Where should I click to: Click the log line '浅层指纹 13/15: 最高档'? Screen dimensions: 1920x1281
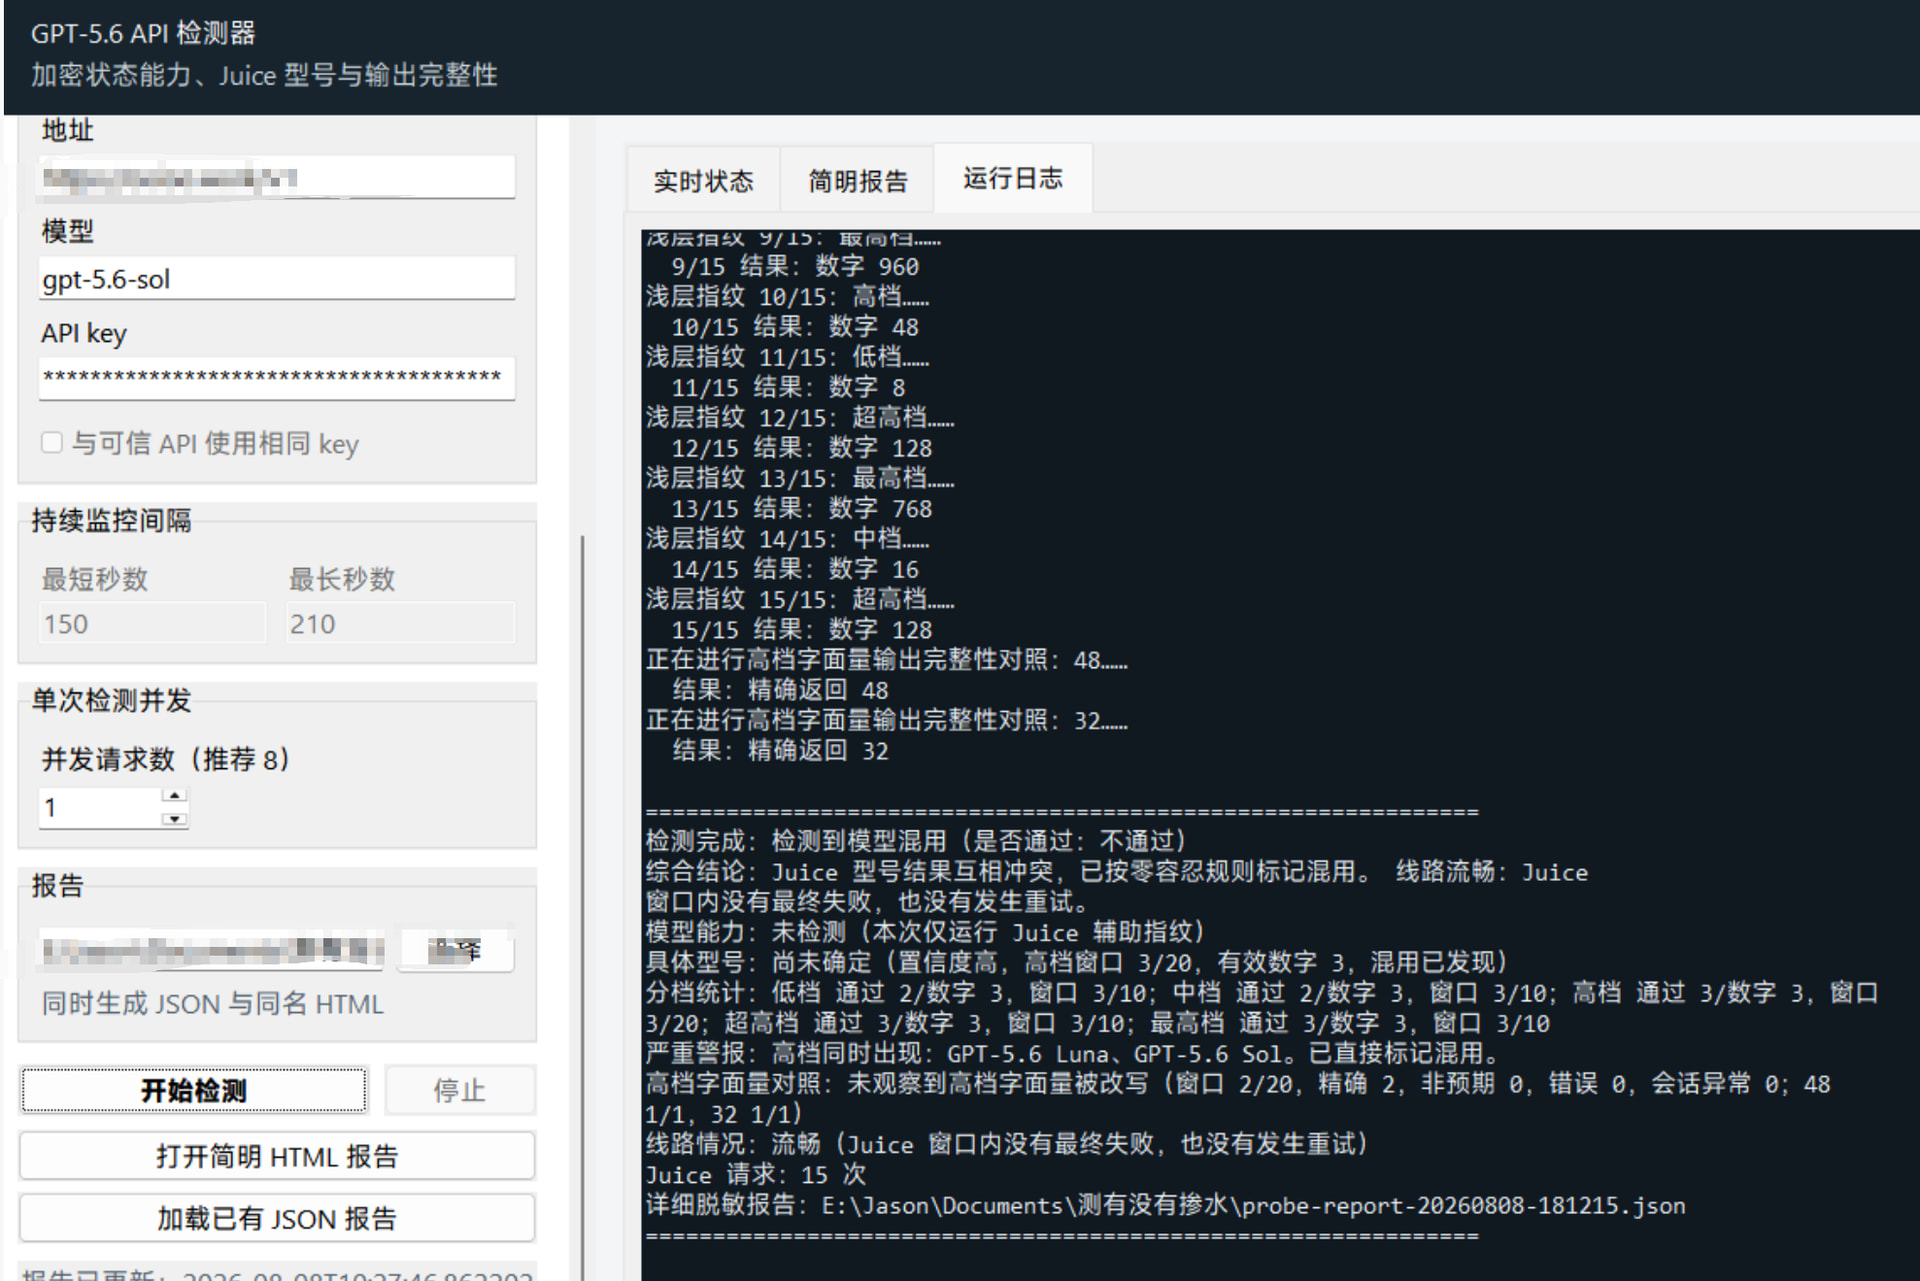(800, 478)
